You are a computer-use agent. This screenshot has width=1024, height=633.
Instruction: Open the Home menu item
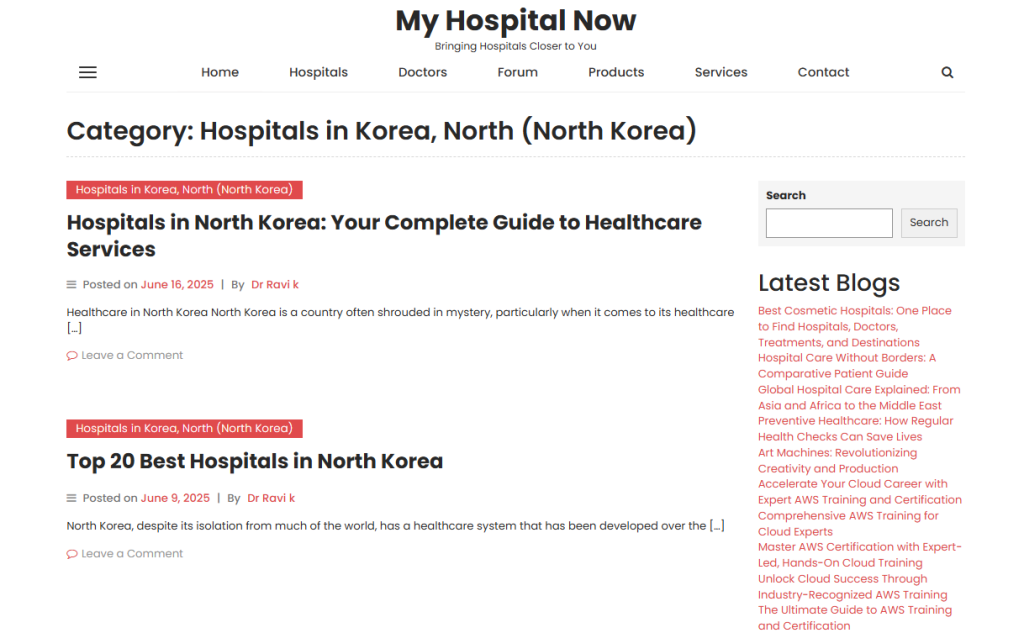coord(220,72)
